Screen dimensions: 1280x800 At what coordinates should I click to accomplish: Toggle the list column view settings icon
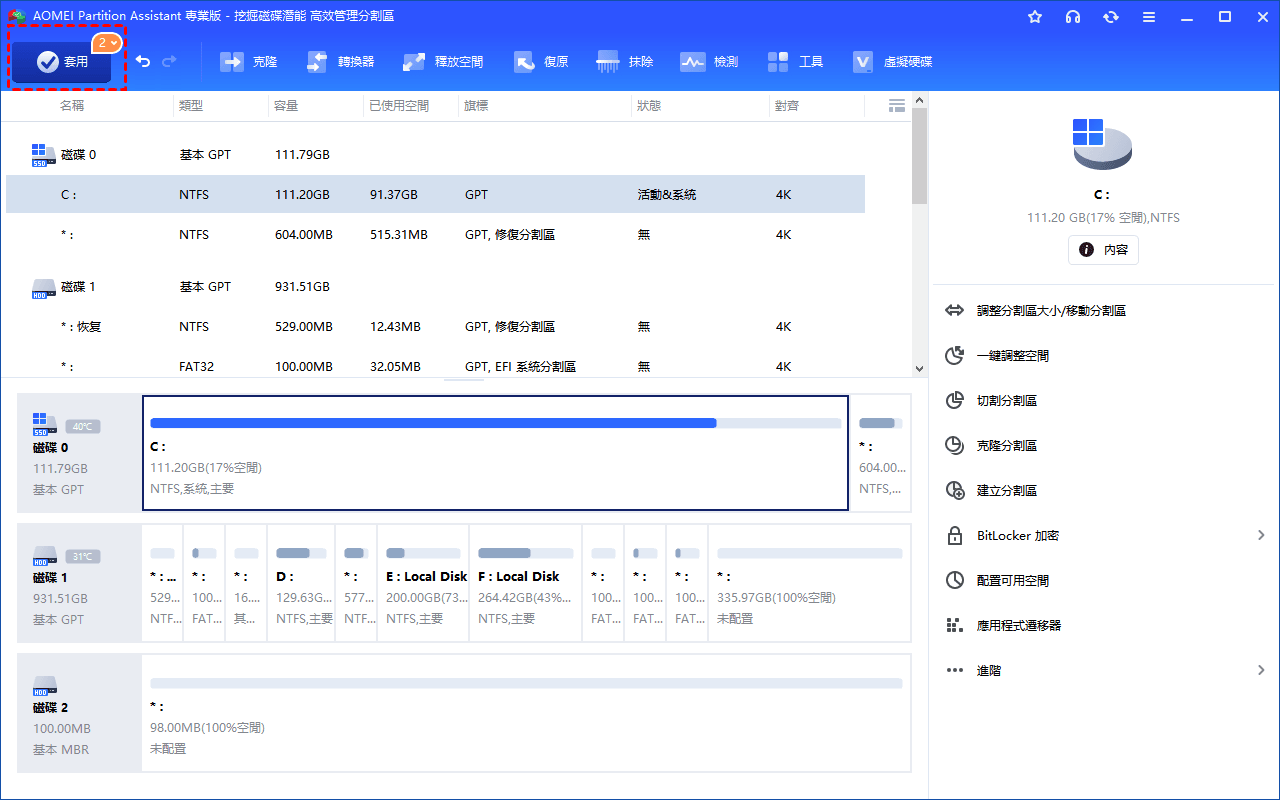coord(897,105)
